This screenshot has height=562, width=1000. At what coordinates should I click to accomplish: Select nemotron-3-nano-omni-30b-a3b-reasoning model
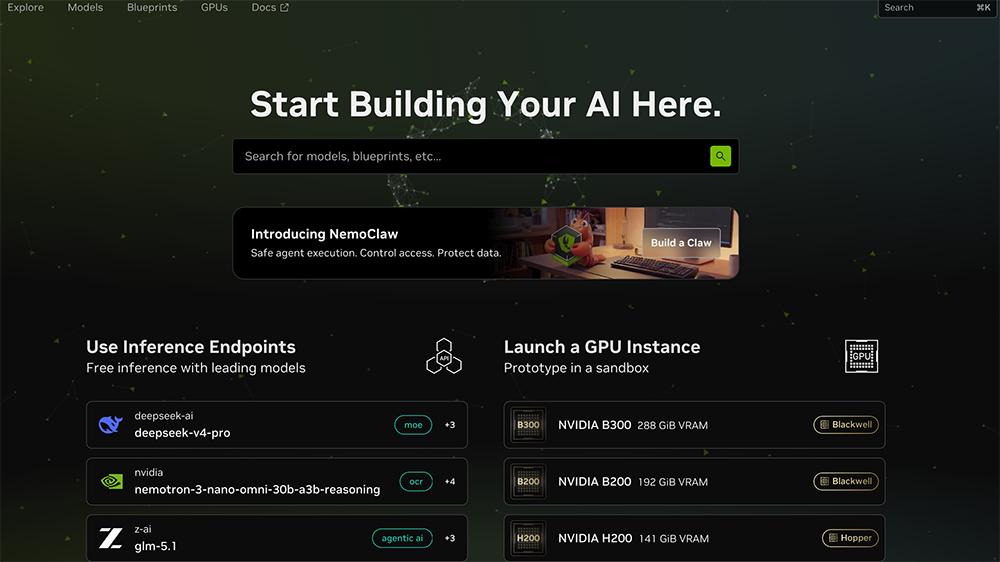(x=277, y=482)
